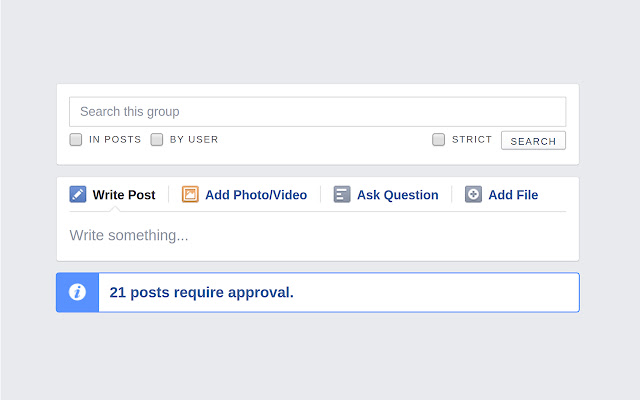Click the orange photo icon for Add Photo/Video
Image resolution: width=640 pixels, height=400 pixels.
click(x=190, y=194)
